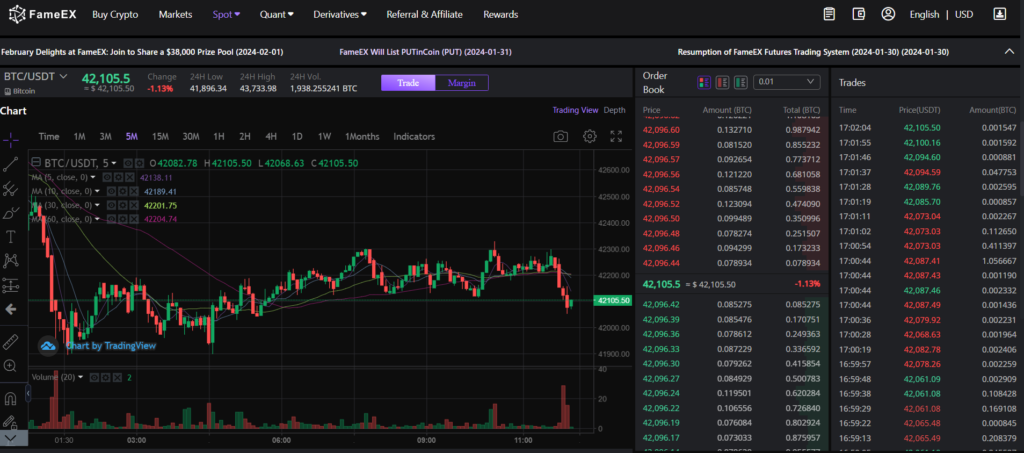Select the pitchfork drawing tool
Viewport: 1024px width, 453px height.
point(10,189)
